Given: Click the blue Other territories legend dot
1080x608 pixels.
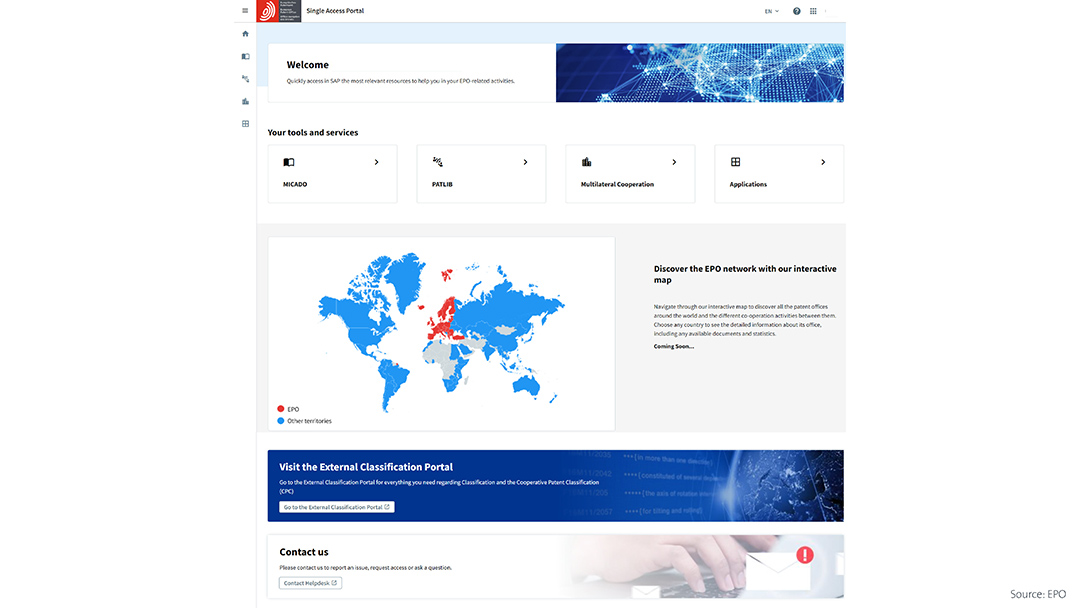Looking at the screenshot, I should [x=281, y=421].
